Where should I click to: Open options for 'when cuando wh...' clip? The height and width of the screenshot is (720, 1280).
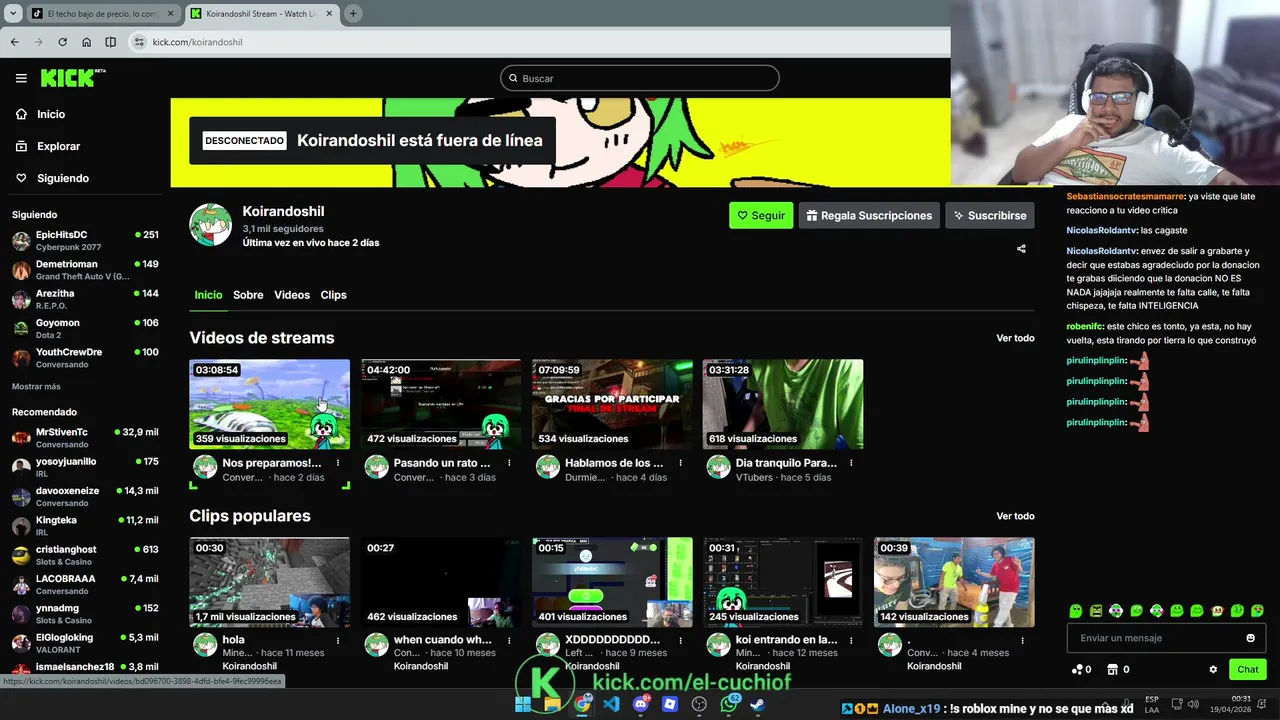[x=509, y=640]
